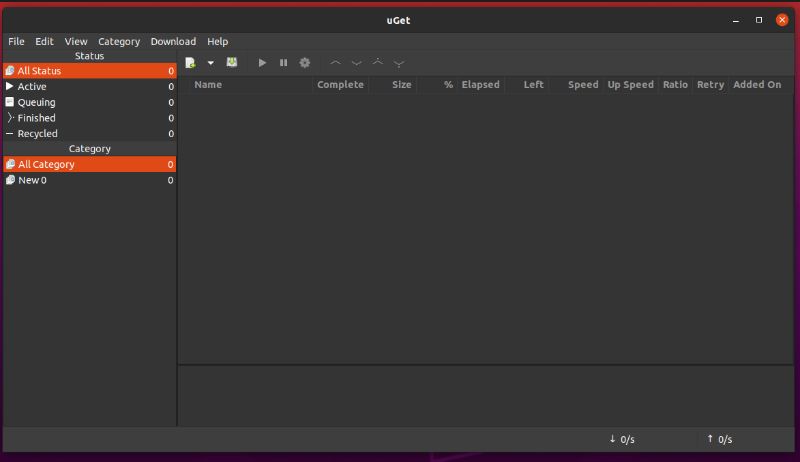The image size is (800, 462).
Task: Click the New Download toolbar icon
Action: click(x=190, y=63)
